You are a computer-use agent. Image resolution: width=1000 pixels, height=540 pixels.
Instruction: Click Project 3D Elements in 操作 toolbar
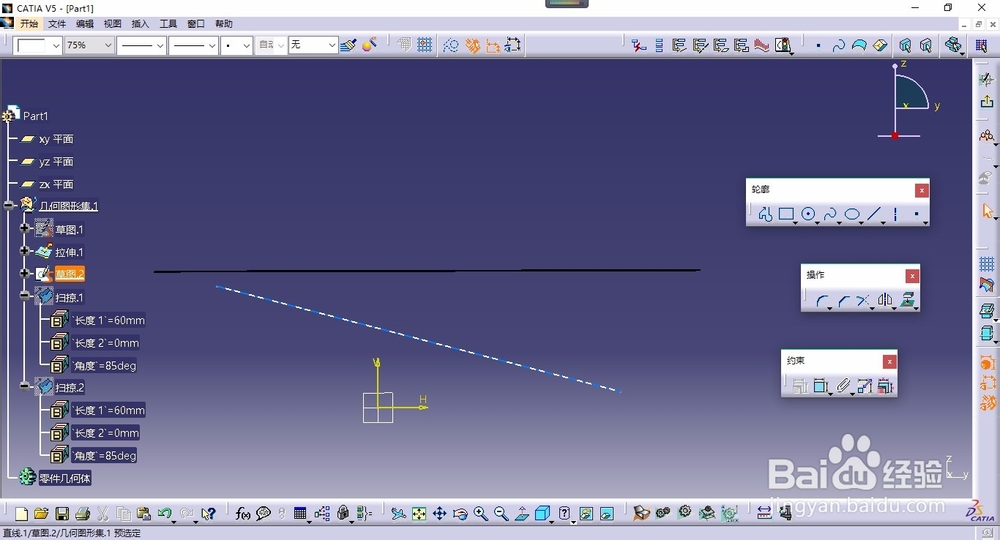[907, 300]
